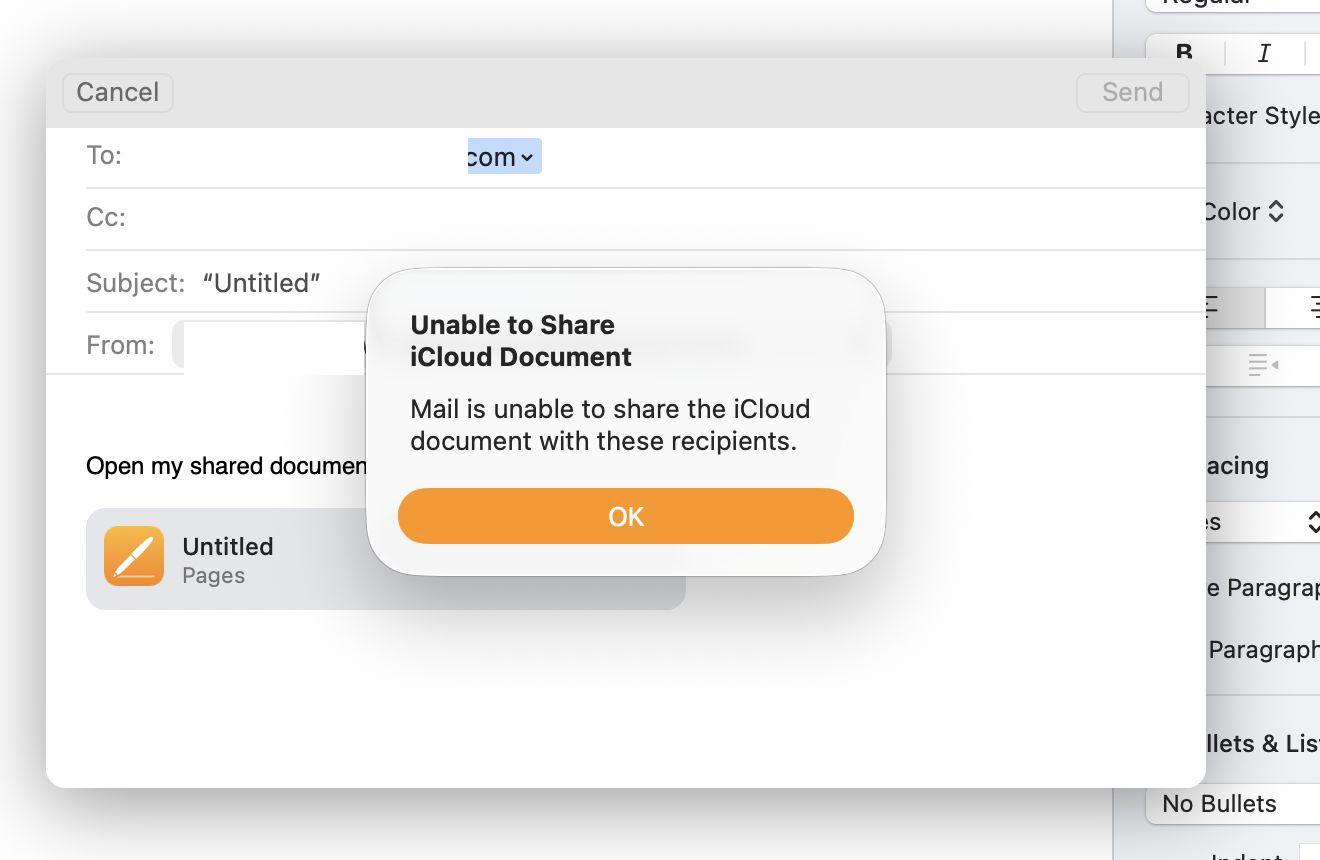Click the "Open my shared document" body text

226,466
